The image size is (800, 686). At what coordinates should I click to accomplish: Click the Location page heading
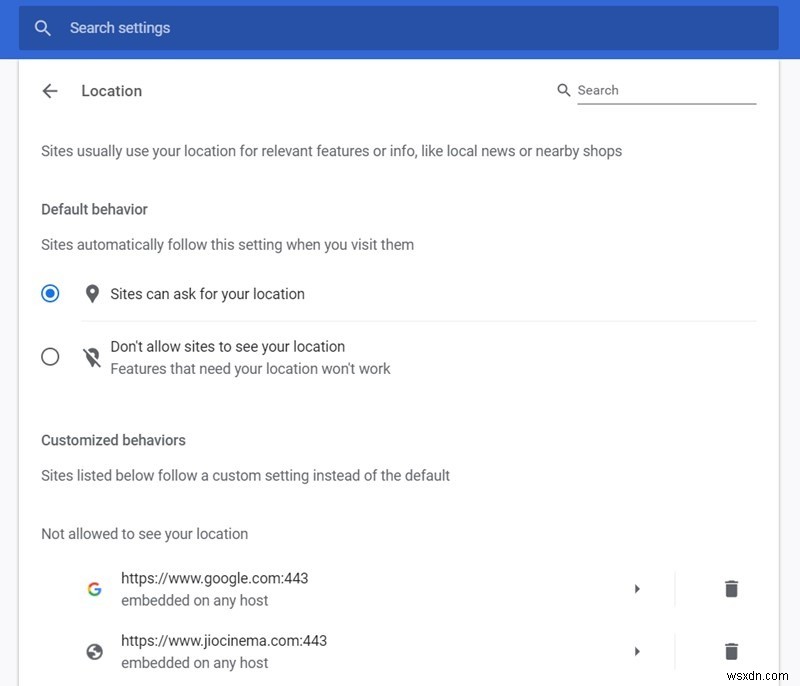click(x=111, y=90)
